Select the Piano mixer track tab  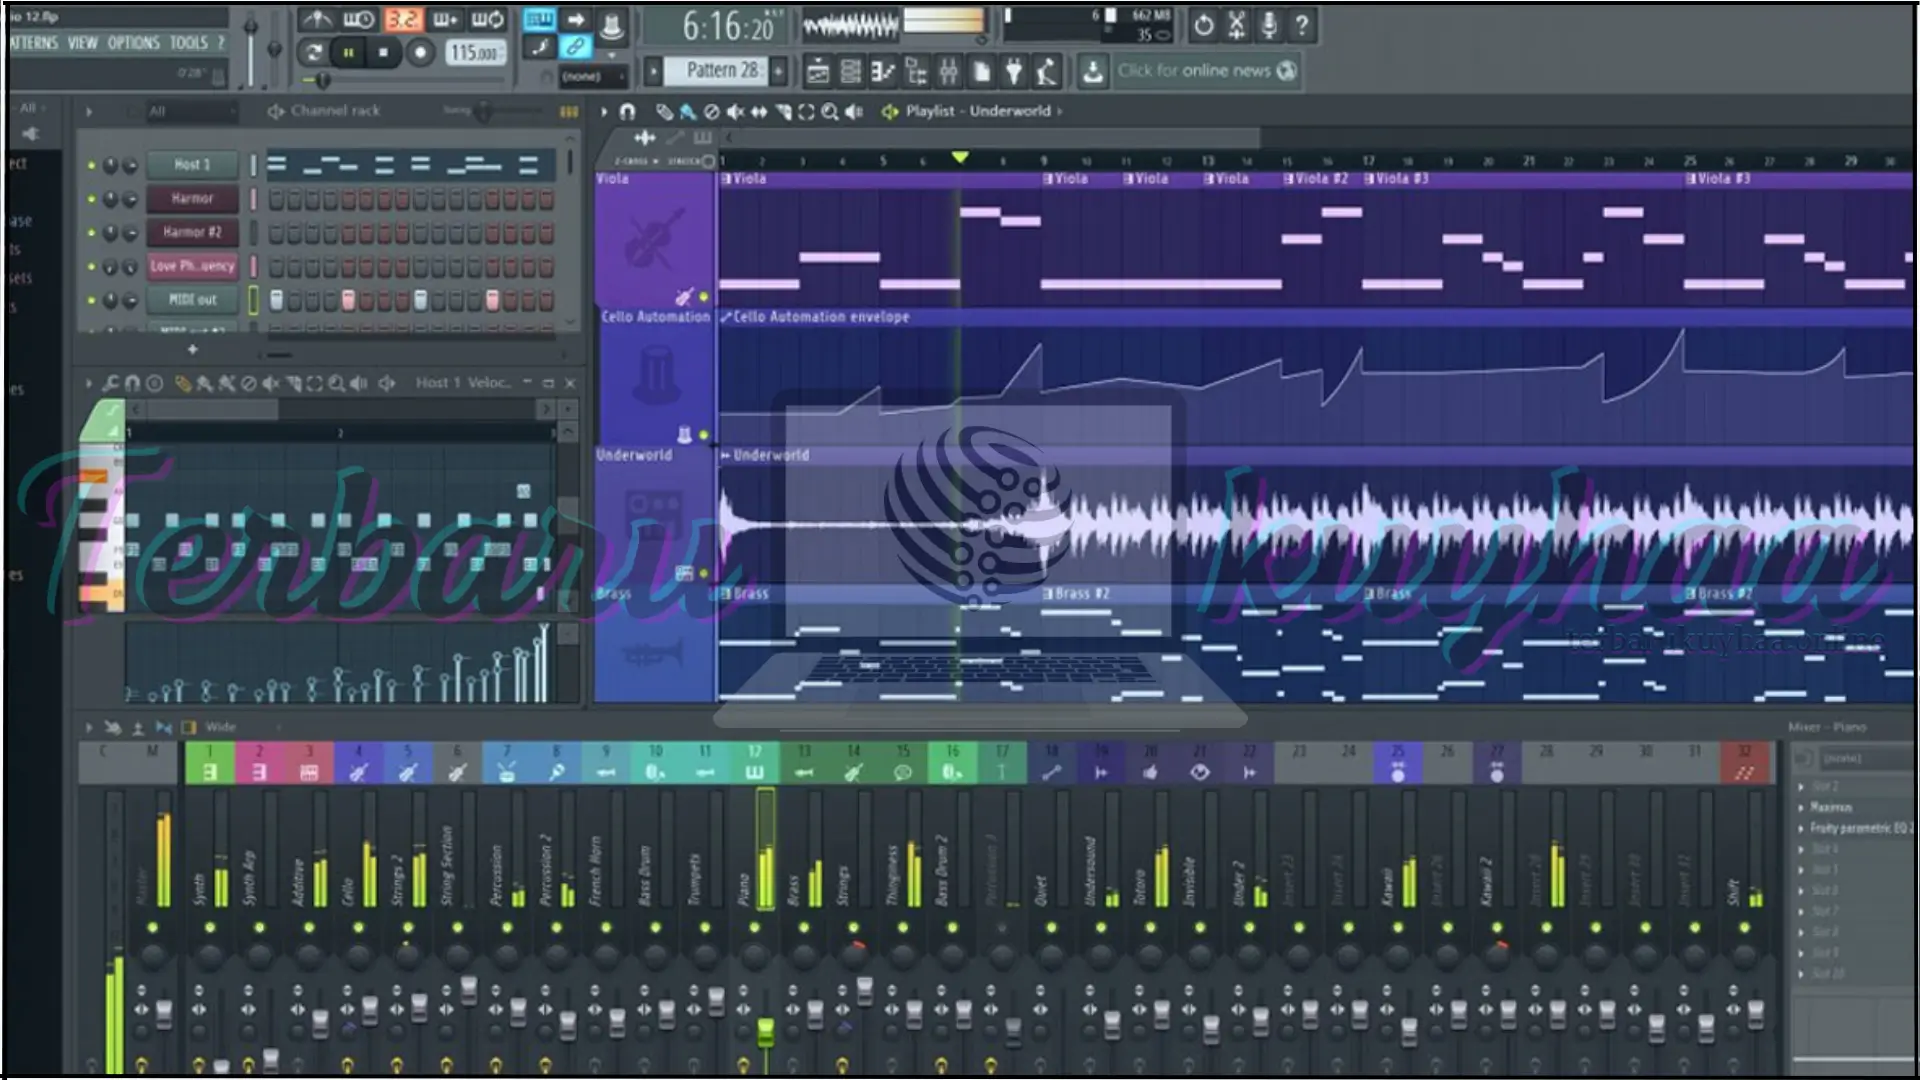point(755,762)
